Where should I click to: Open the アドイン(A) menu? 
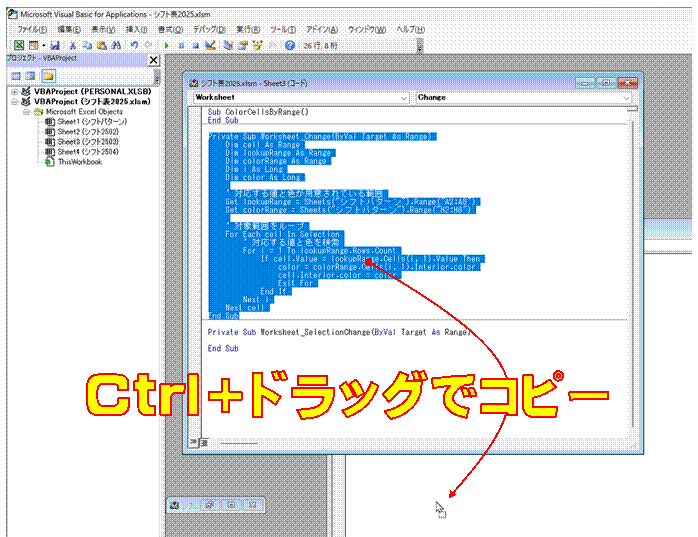click(x=321, y=29)
